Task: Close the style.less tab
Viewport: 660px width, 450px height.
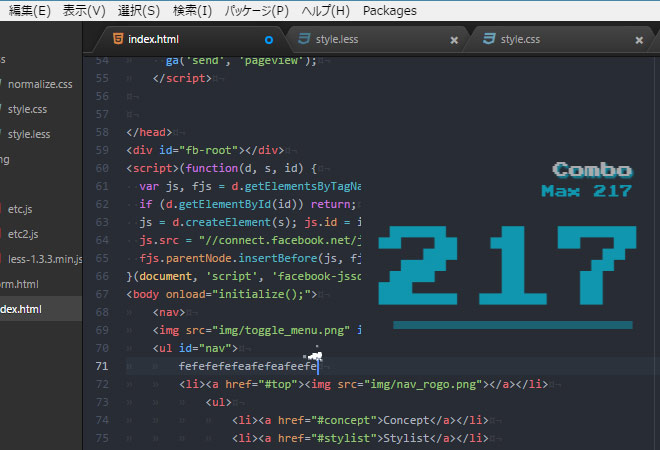Action: (x=454, y=40)
